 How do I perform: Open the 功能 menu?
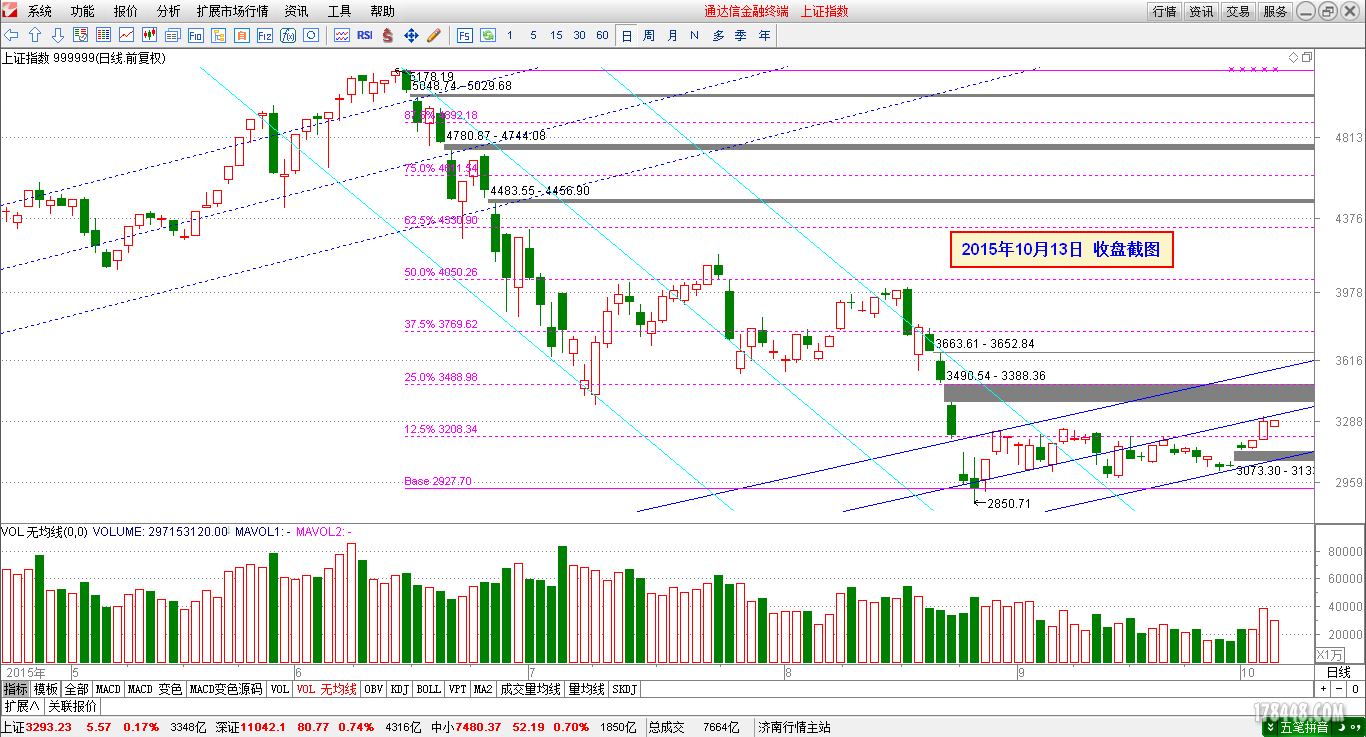pyautogui.click(x=83, y=11)
